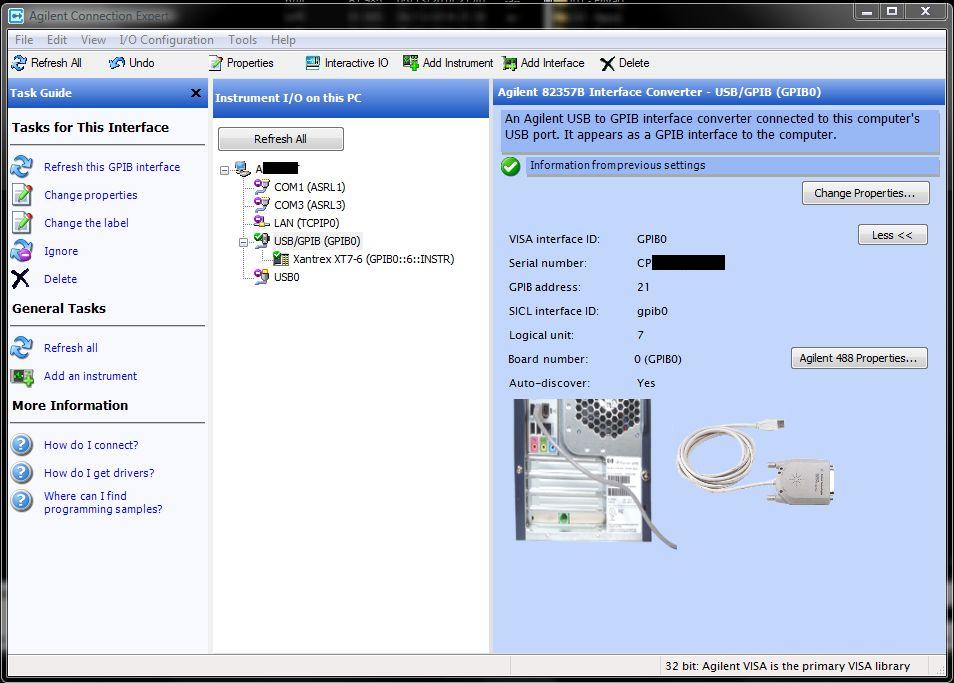Viewport: 954px width, 683px height.
Task: Click the Agilent 488 Properties... button
Action: [858, 358]
